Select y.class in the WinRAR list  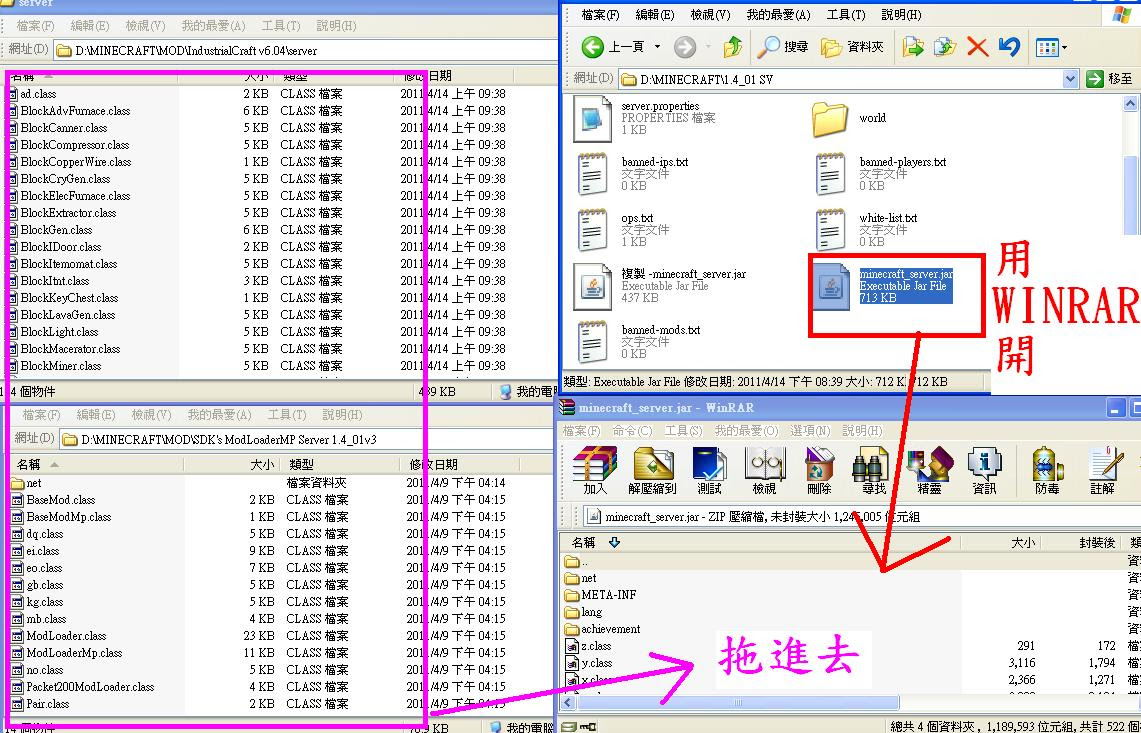coord(589,663)
